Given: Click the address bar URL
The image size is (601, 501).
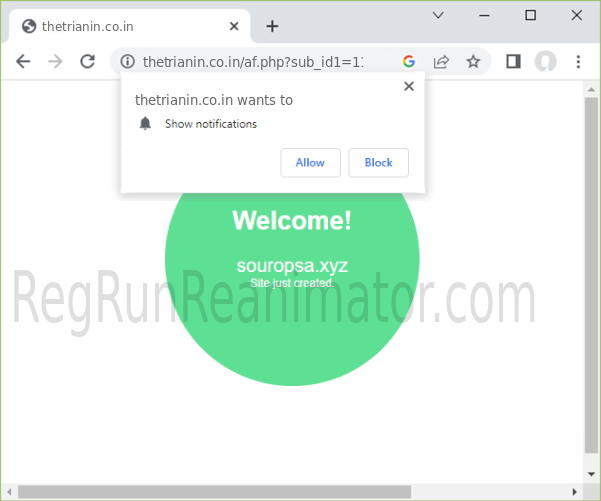Looking at the screenshot, I should [260, 61].
